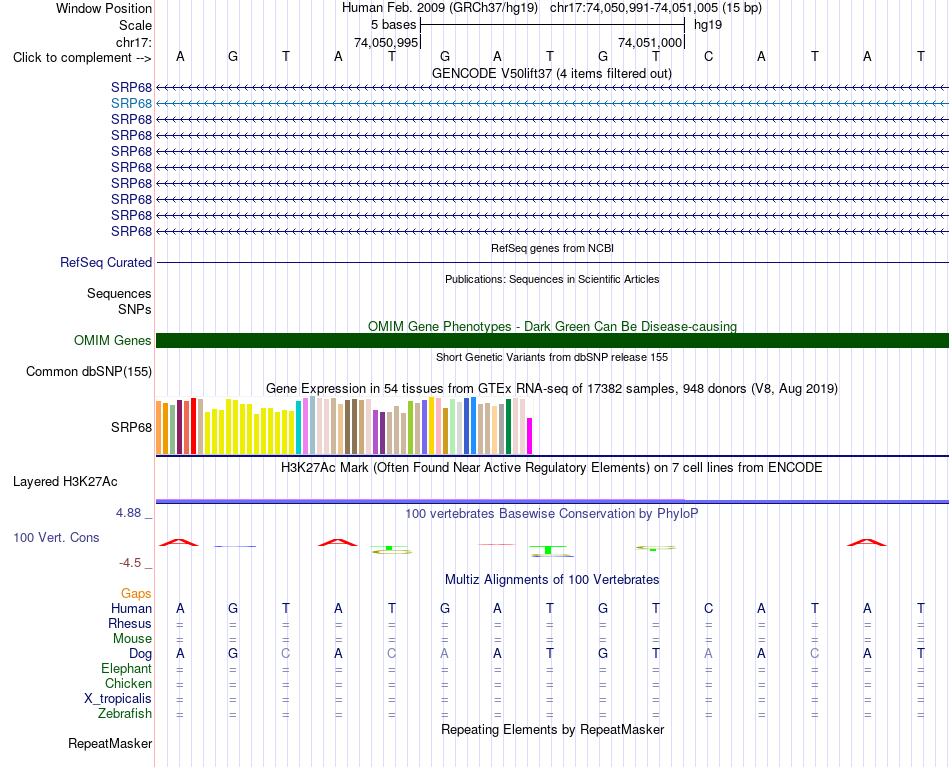Click the H3K27Ac Mark track title
The width and height of the screenshot is (950, 767).
(552, 468)
